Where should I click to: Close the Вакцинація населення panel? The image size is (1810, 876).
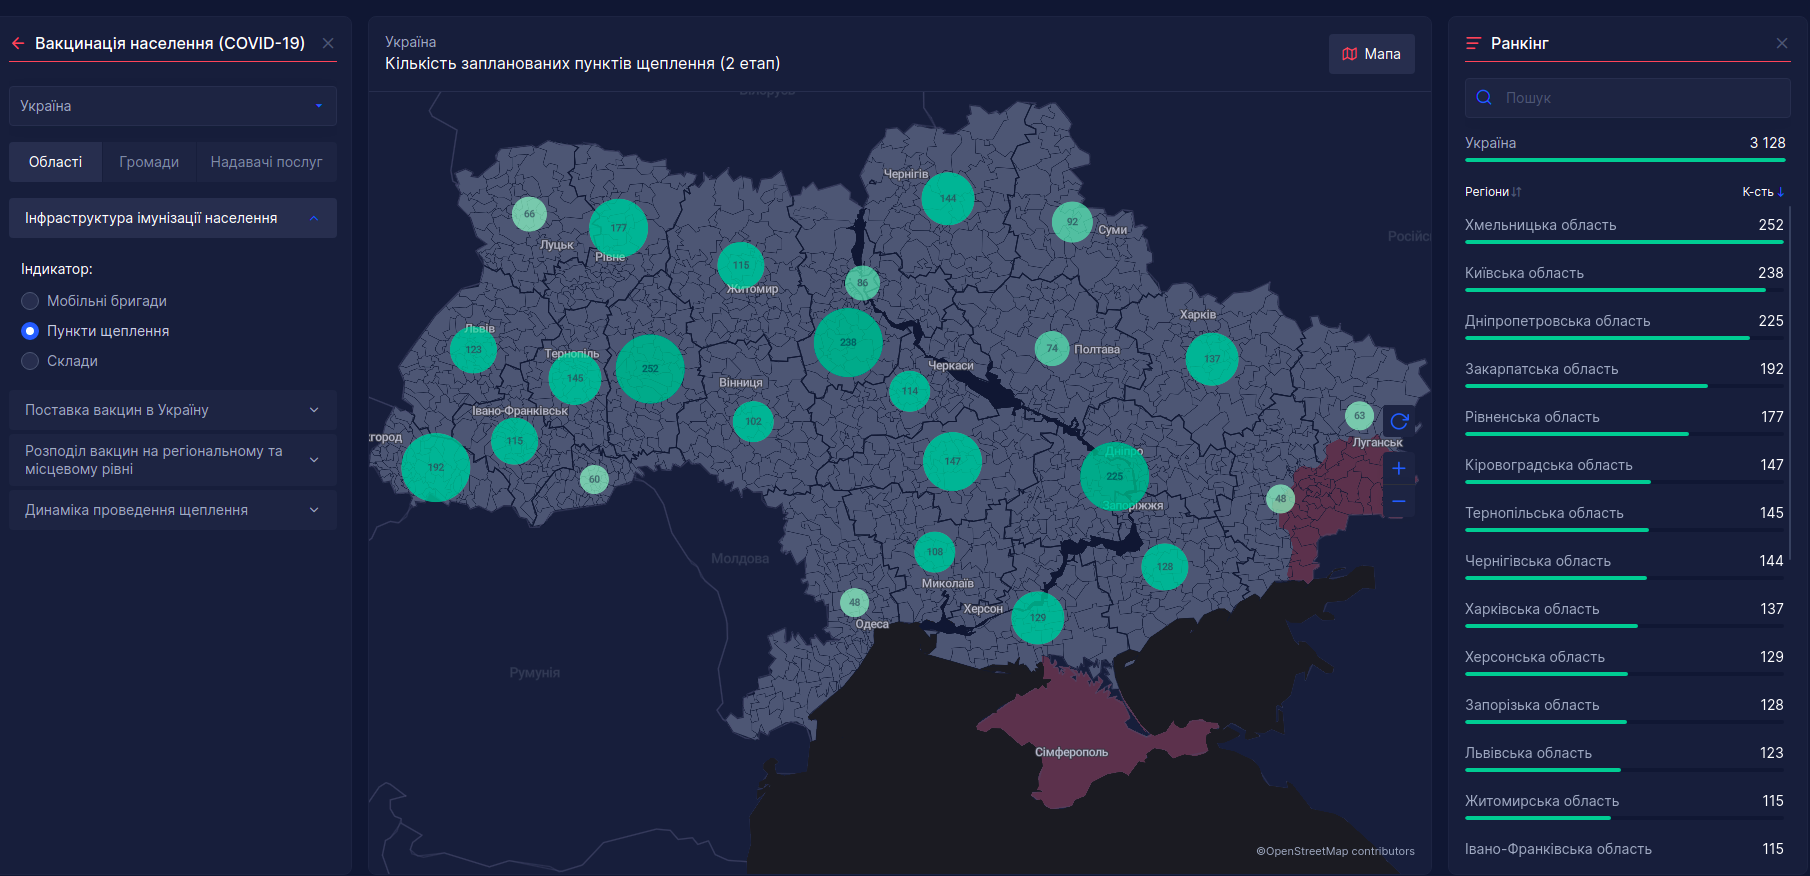point(328,43)
